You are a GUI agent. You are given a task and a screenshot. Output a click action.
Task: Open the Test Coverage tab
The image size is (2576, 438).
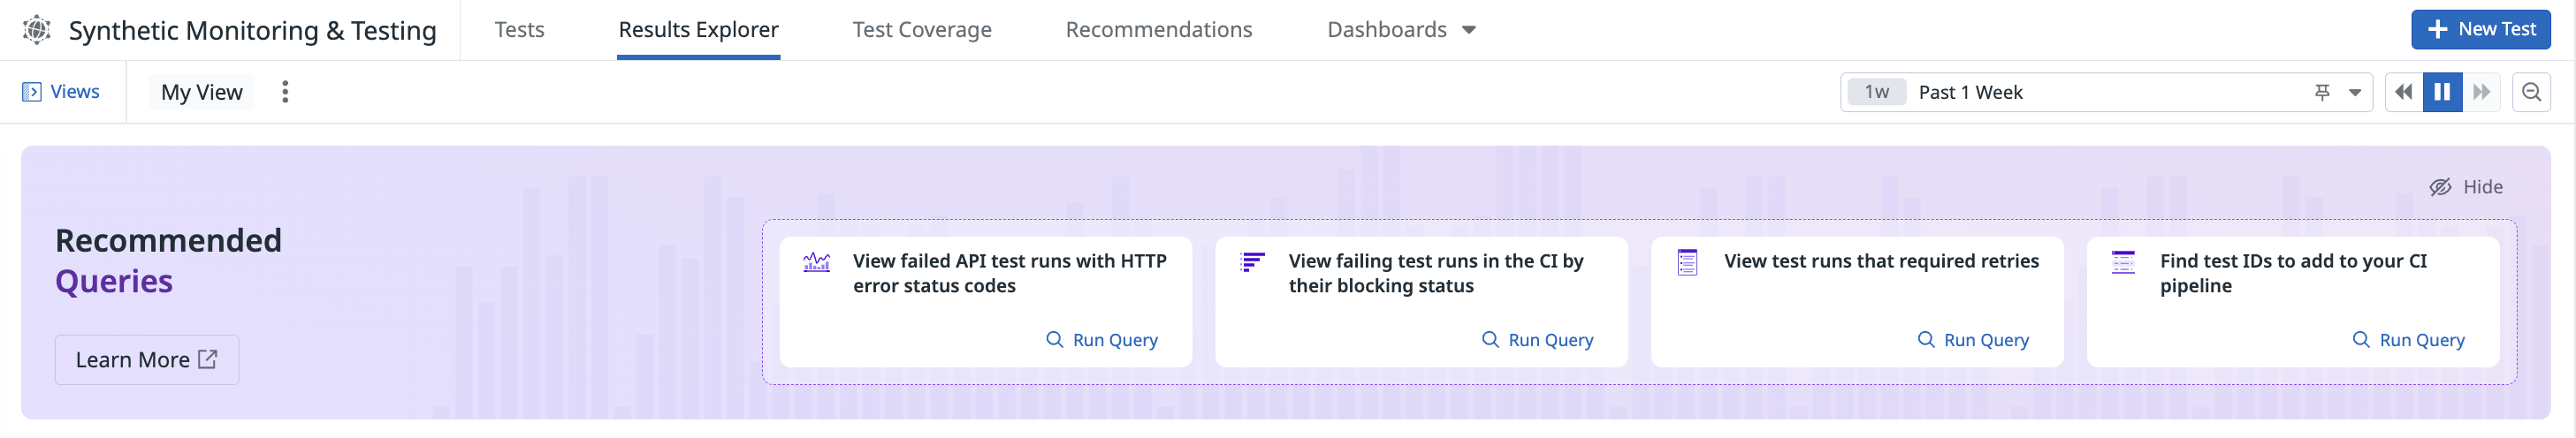[x=921, y=30]
